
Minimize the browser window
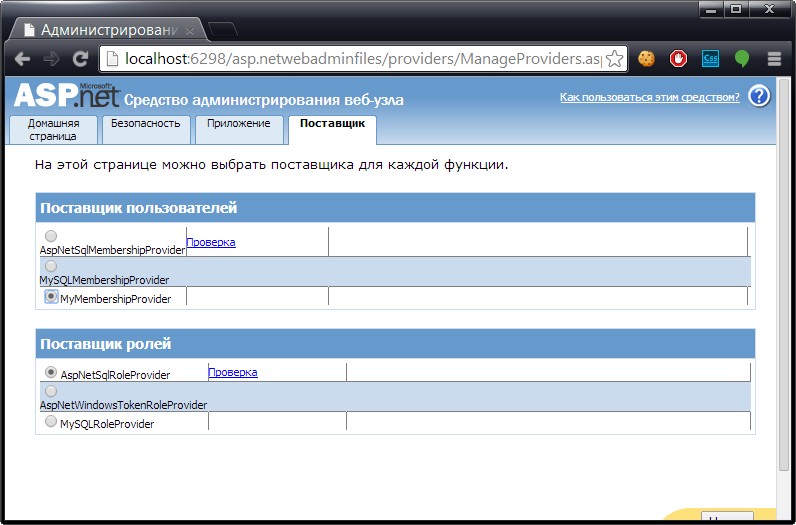(712, 9)
